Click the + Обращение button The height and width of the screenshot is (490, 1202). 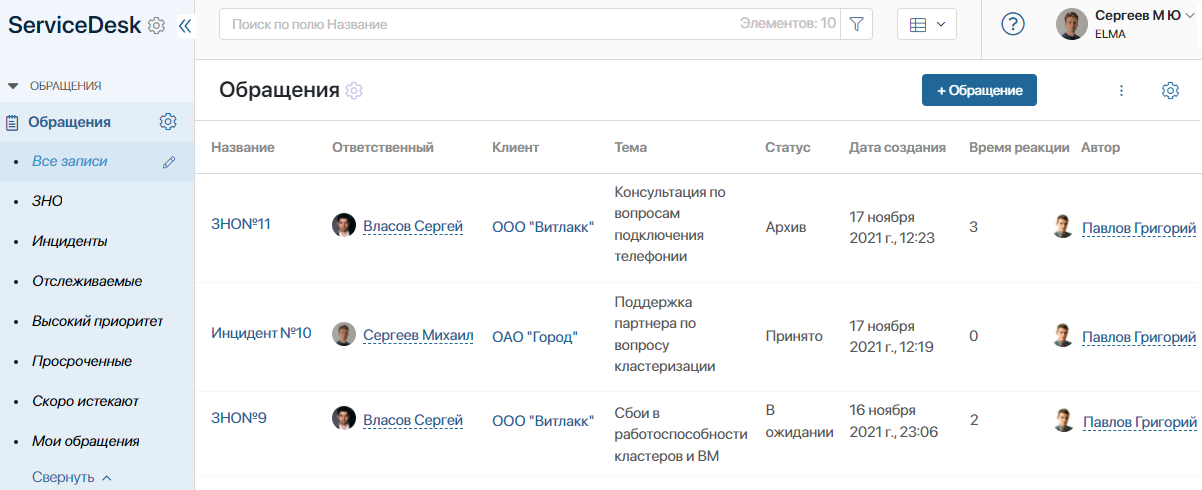coord(979,90)
